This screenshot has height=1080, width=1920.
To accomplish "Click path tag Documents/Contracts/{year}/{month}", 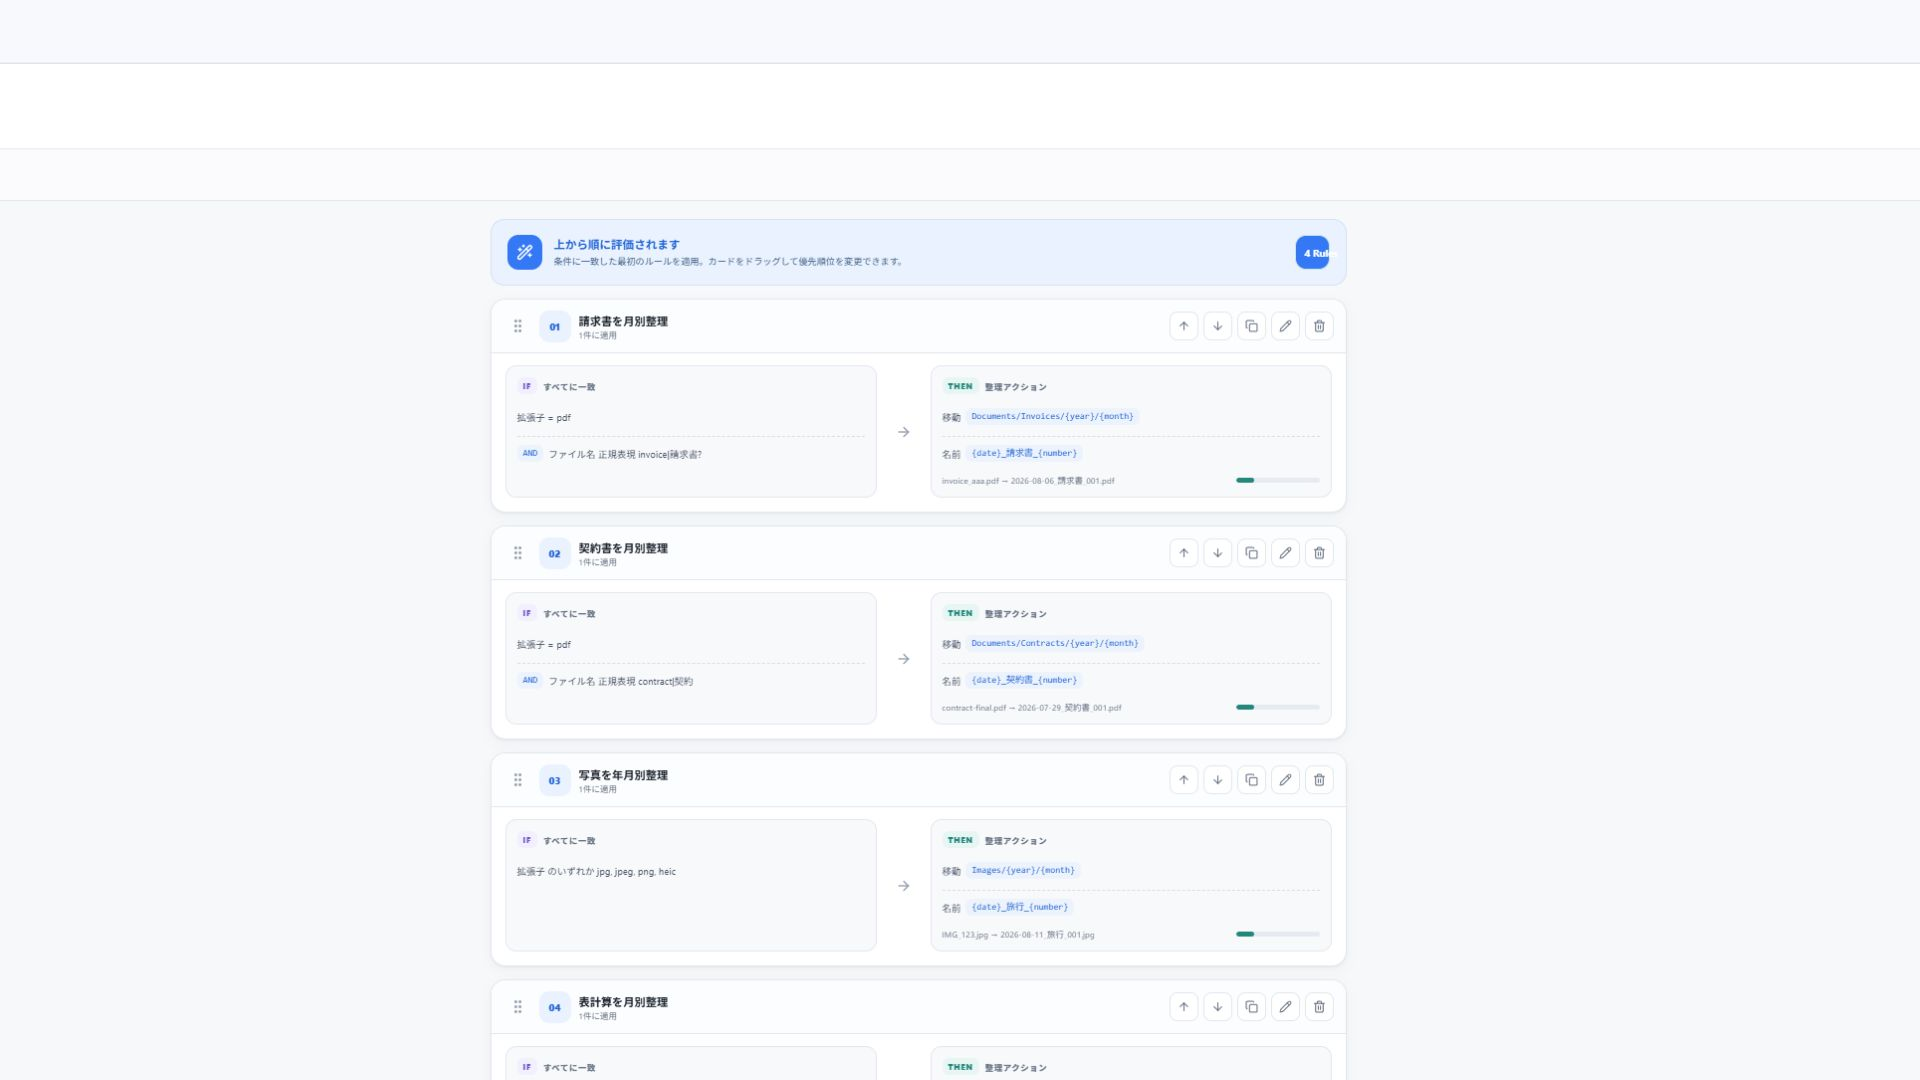I will 1054,643.
